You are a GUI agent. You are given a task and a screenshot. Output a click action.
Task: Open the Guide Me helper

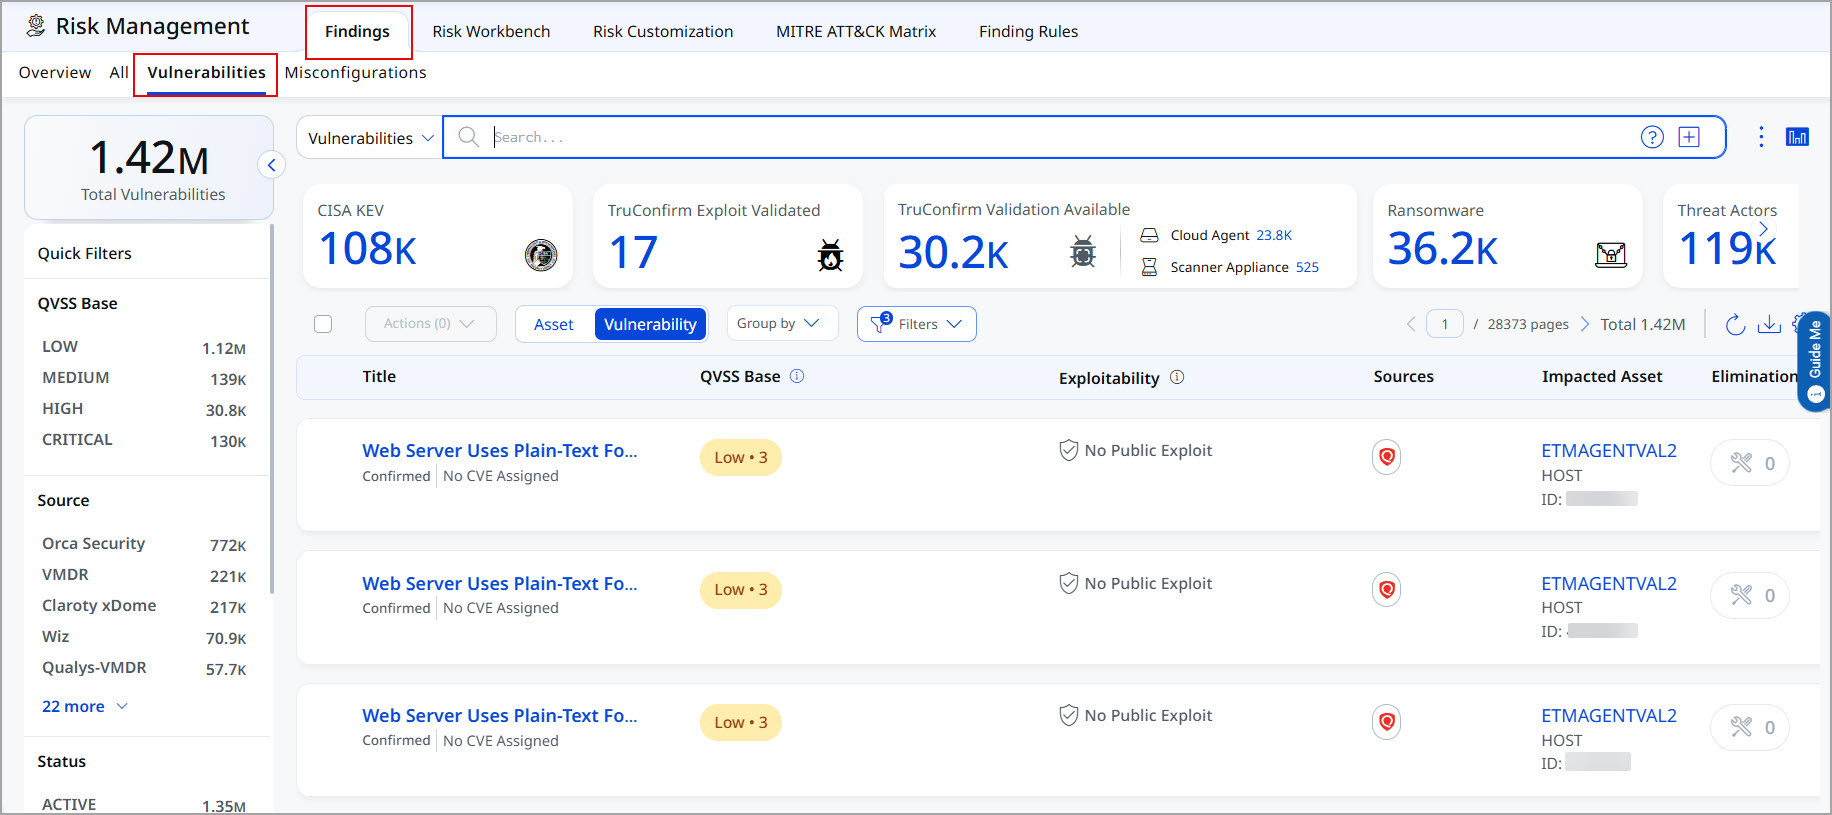tap(1815, 360)
